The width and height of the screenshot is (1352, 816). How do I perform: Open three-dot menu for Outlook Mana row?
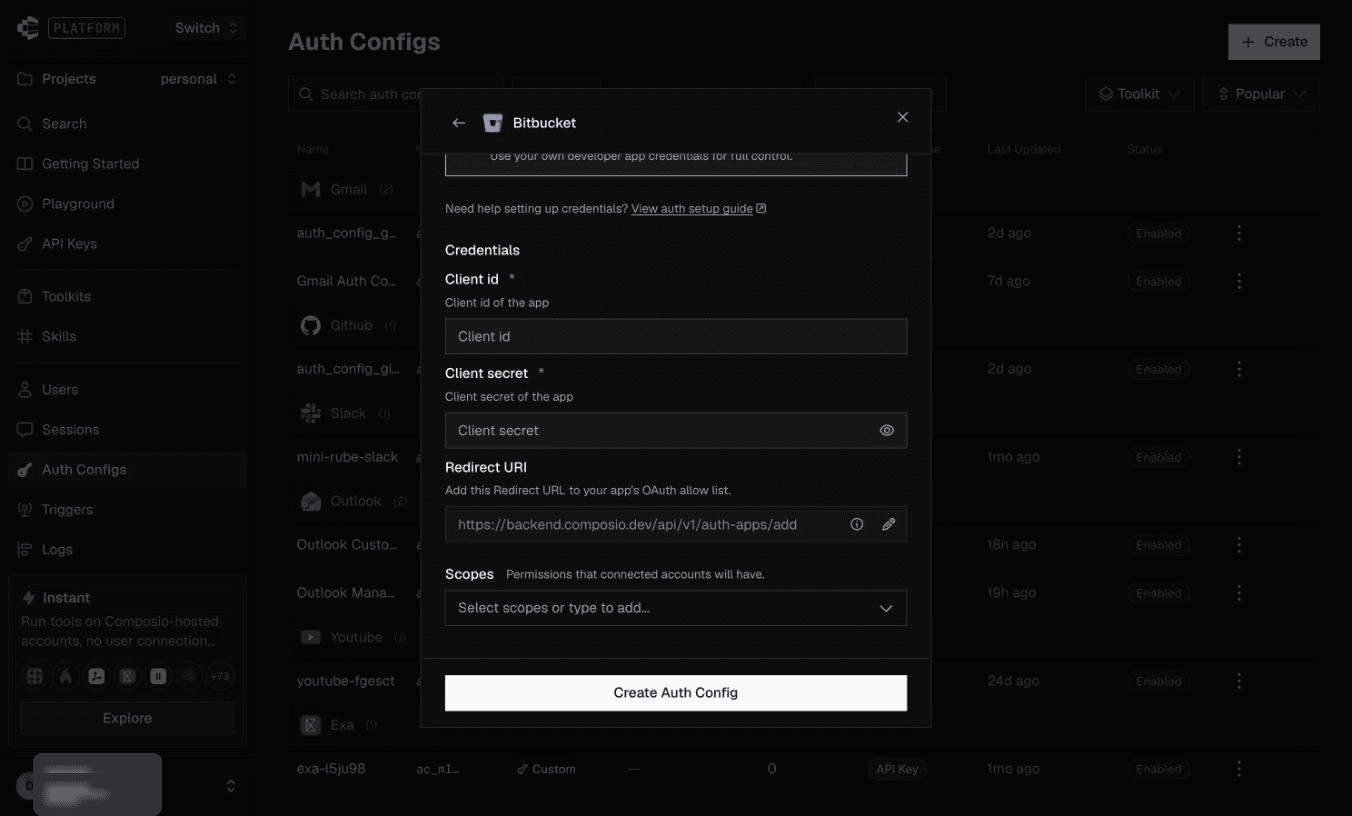1239,593
